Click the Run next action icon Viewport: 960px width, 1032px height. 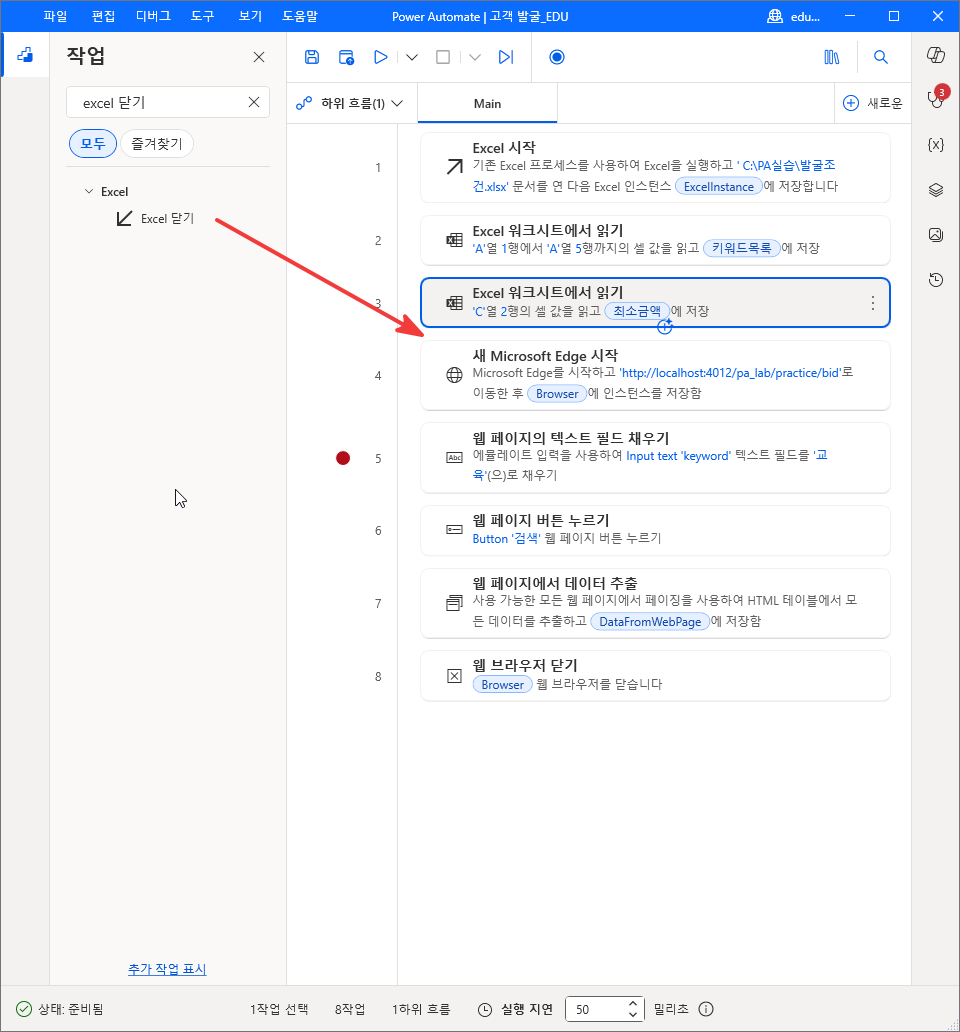click(505, 57)
